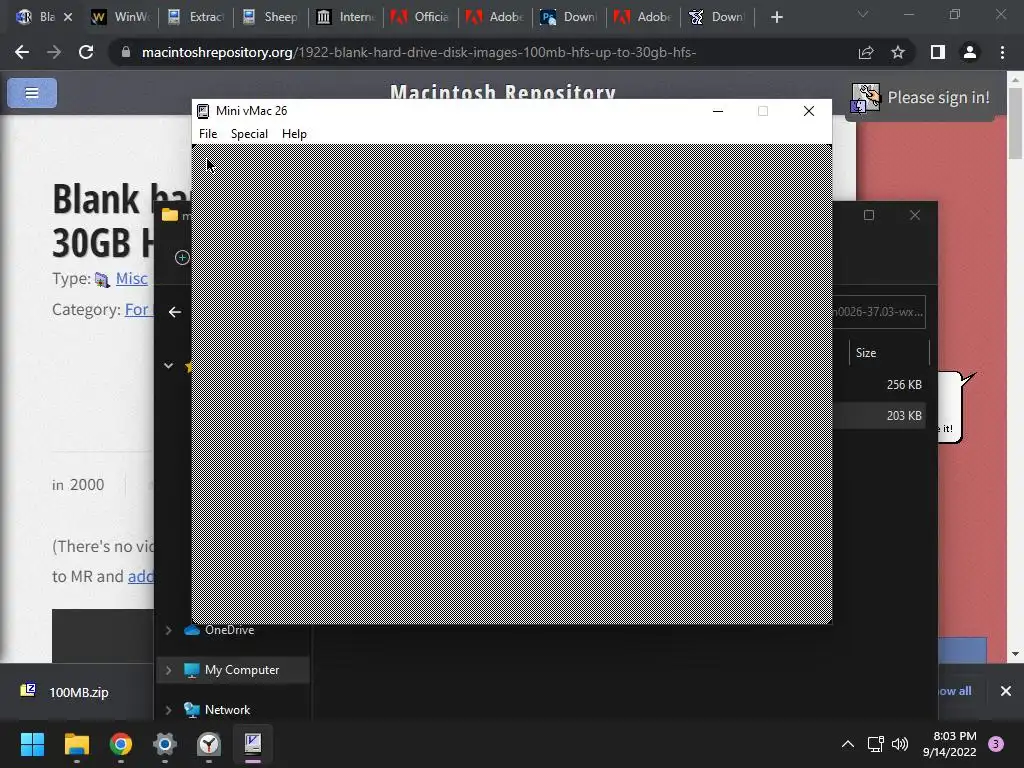Open Chrome three-dot menu
This screenshot has height=768, width=1024.
(x=1002, y=52)
